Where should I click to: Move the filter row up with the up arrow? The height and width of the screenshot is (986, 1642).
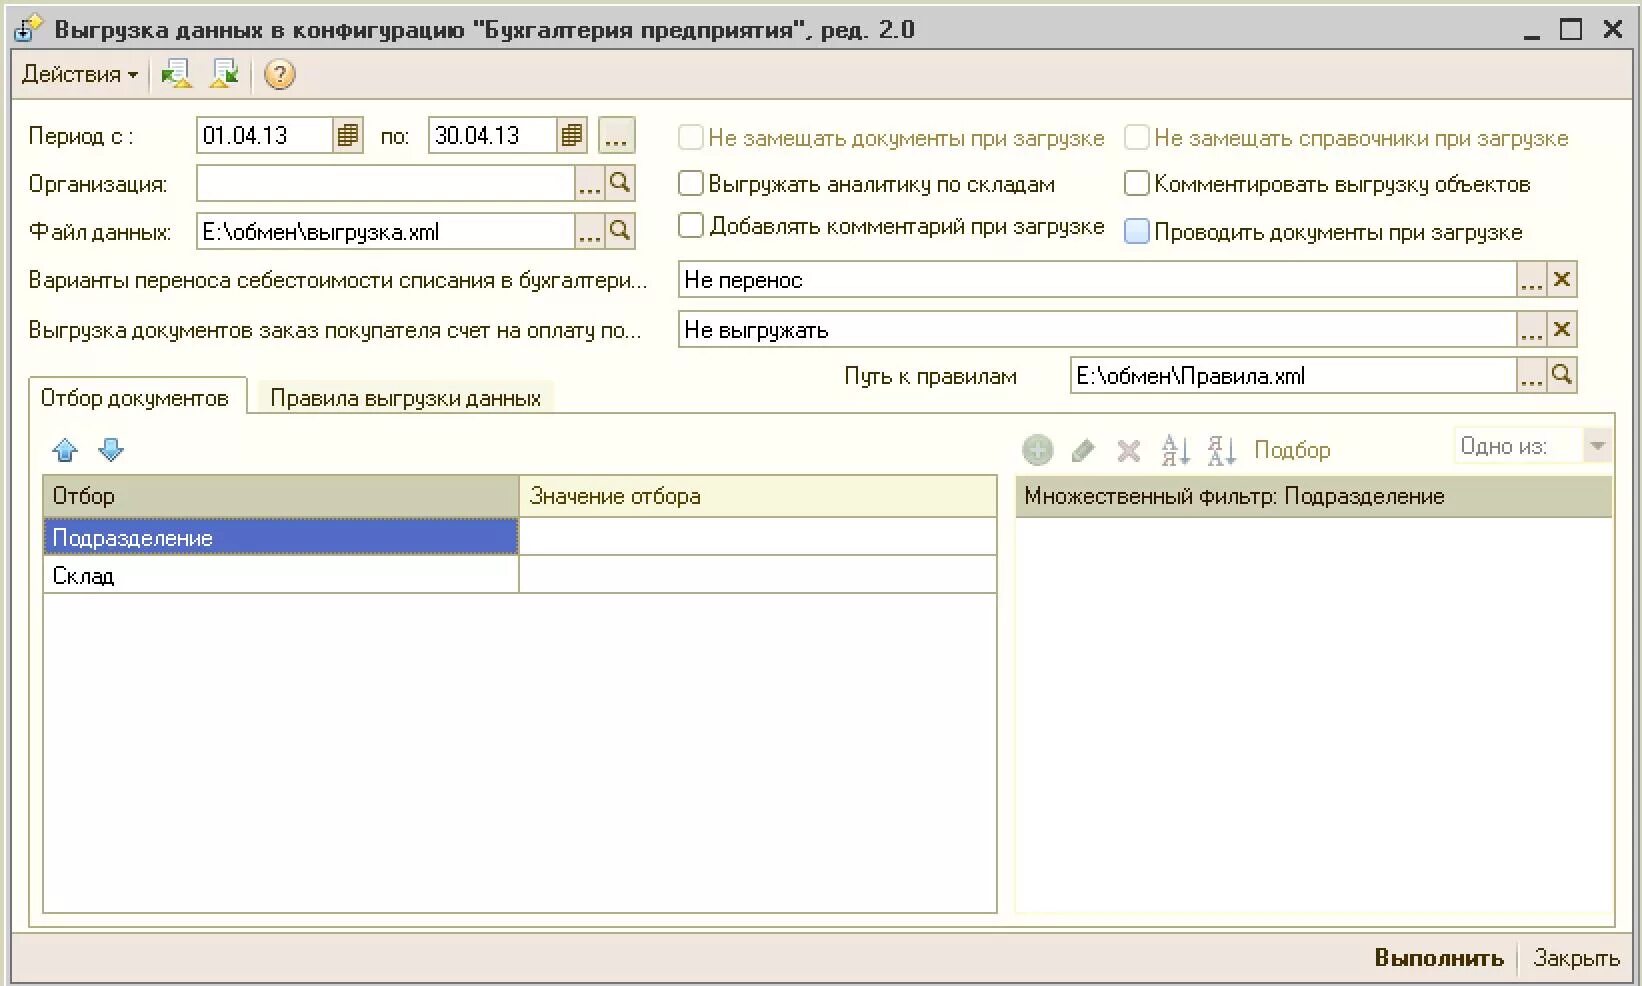65,450
